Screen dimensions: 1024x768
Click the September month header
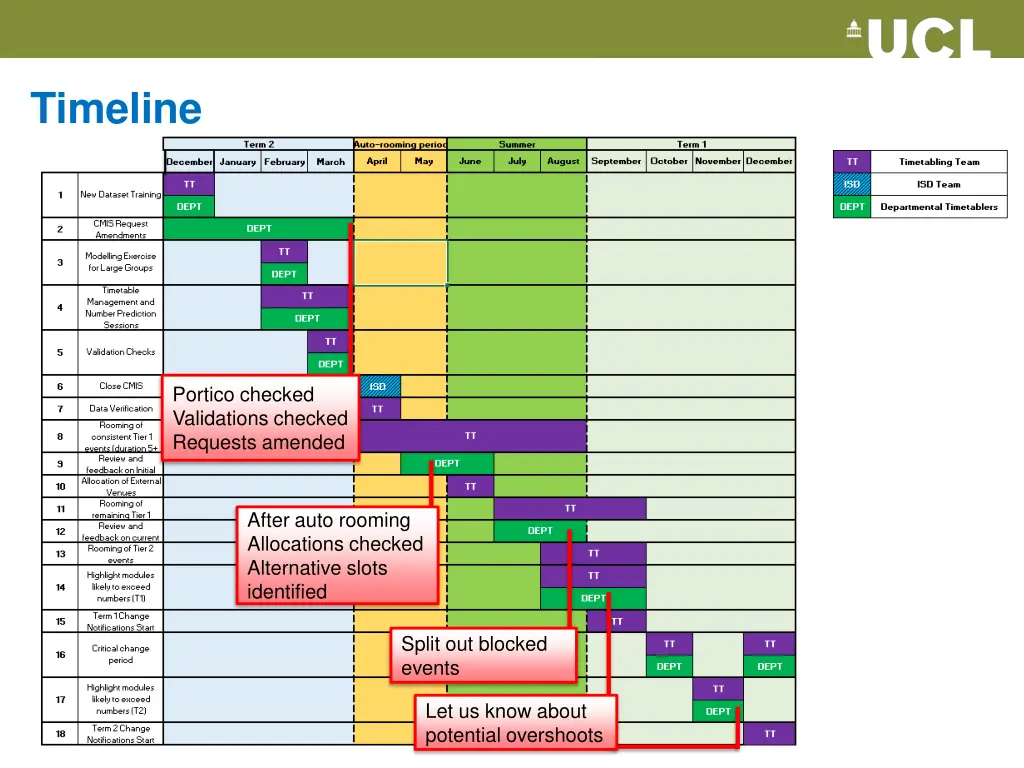(x=616, y=161)
